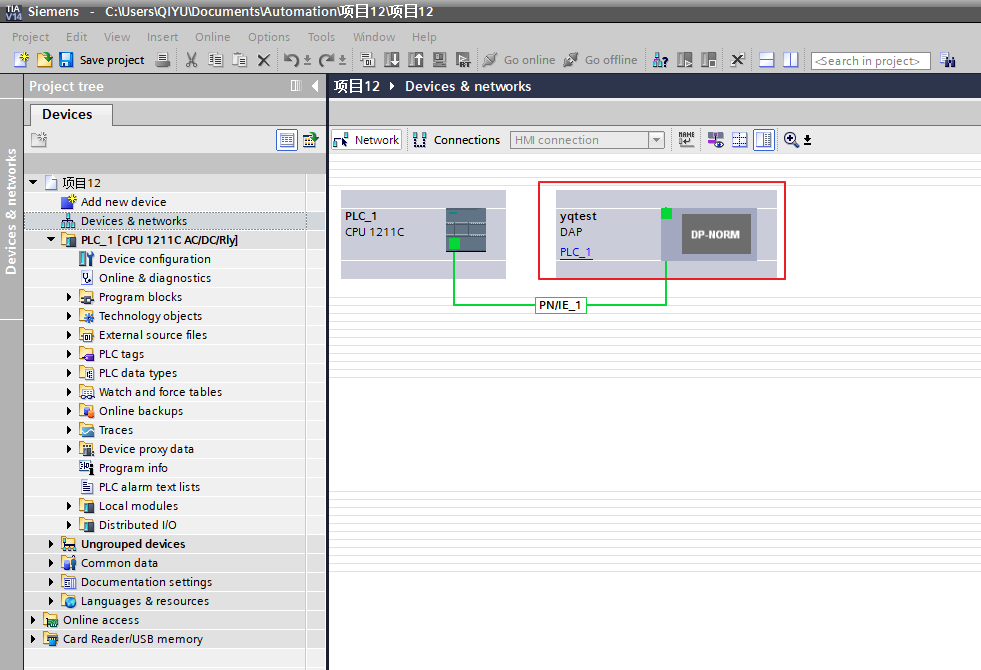Click the Accessible devices icon
Viewport: 981px width, 670px height.
(660, 60)
